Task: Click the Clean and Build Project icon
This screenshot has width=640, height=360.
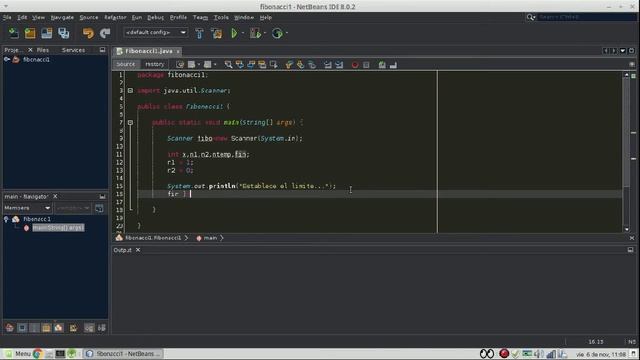Action: 217,33
